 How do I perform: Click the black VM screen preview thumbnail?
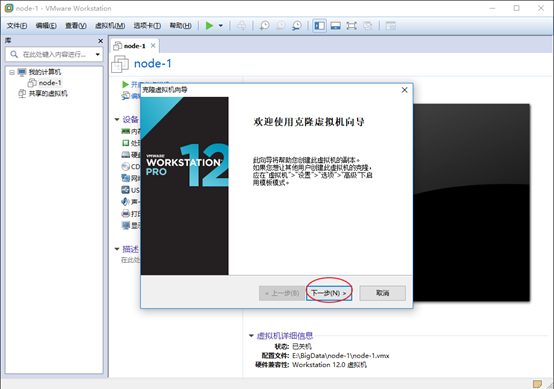(x=471, y=202)
